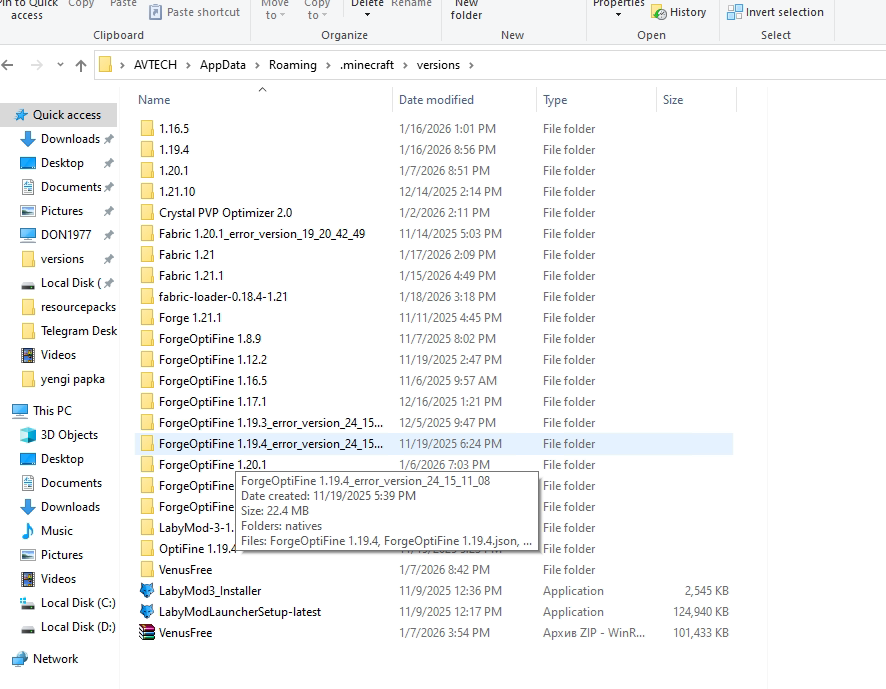Click the History icon in ribbon
This screenshot has height=689, width=886.
point(659,12)
